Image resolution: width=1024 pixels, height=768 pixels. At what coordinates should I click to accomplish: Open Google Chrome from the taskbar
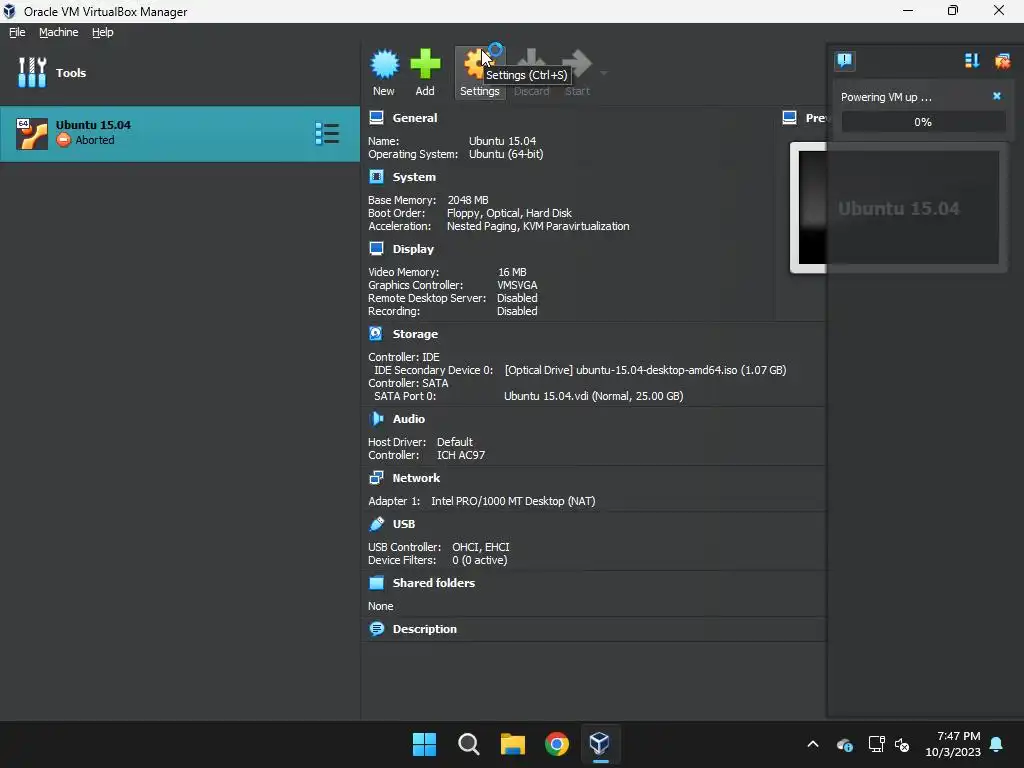[556, 744]
